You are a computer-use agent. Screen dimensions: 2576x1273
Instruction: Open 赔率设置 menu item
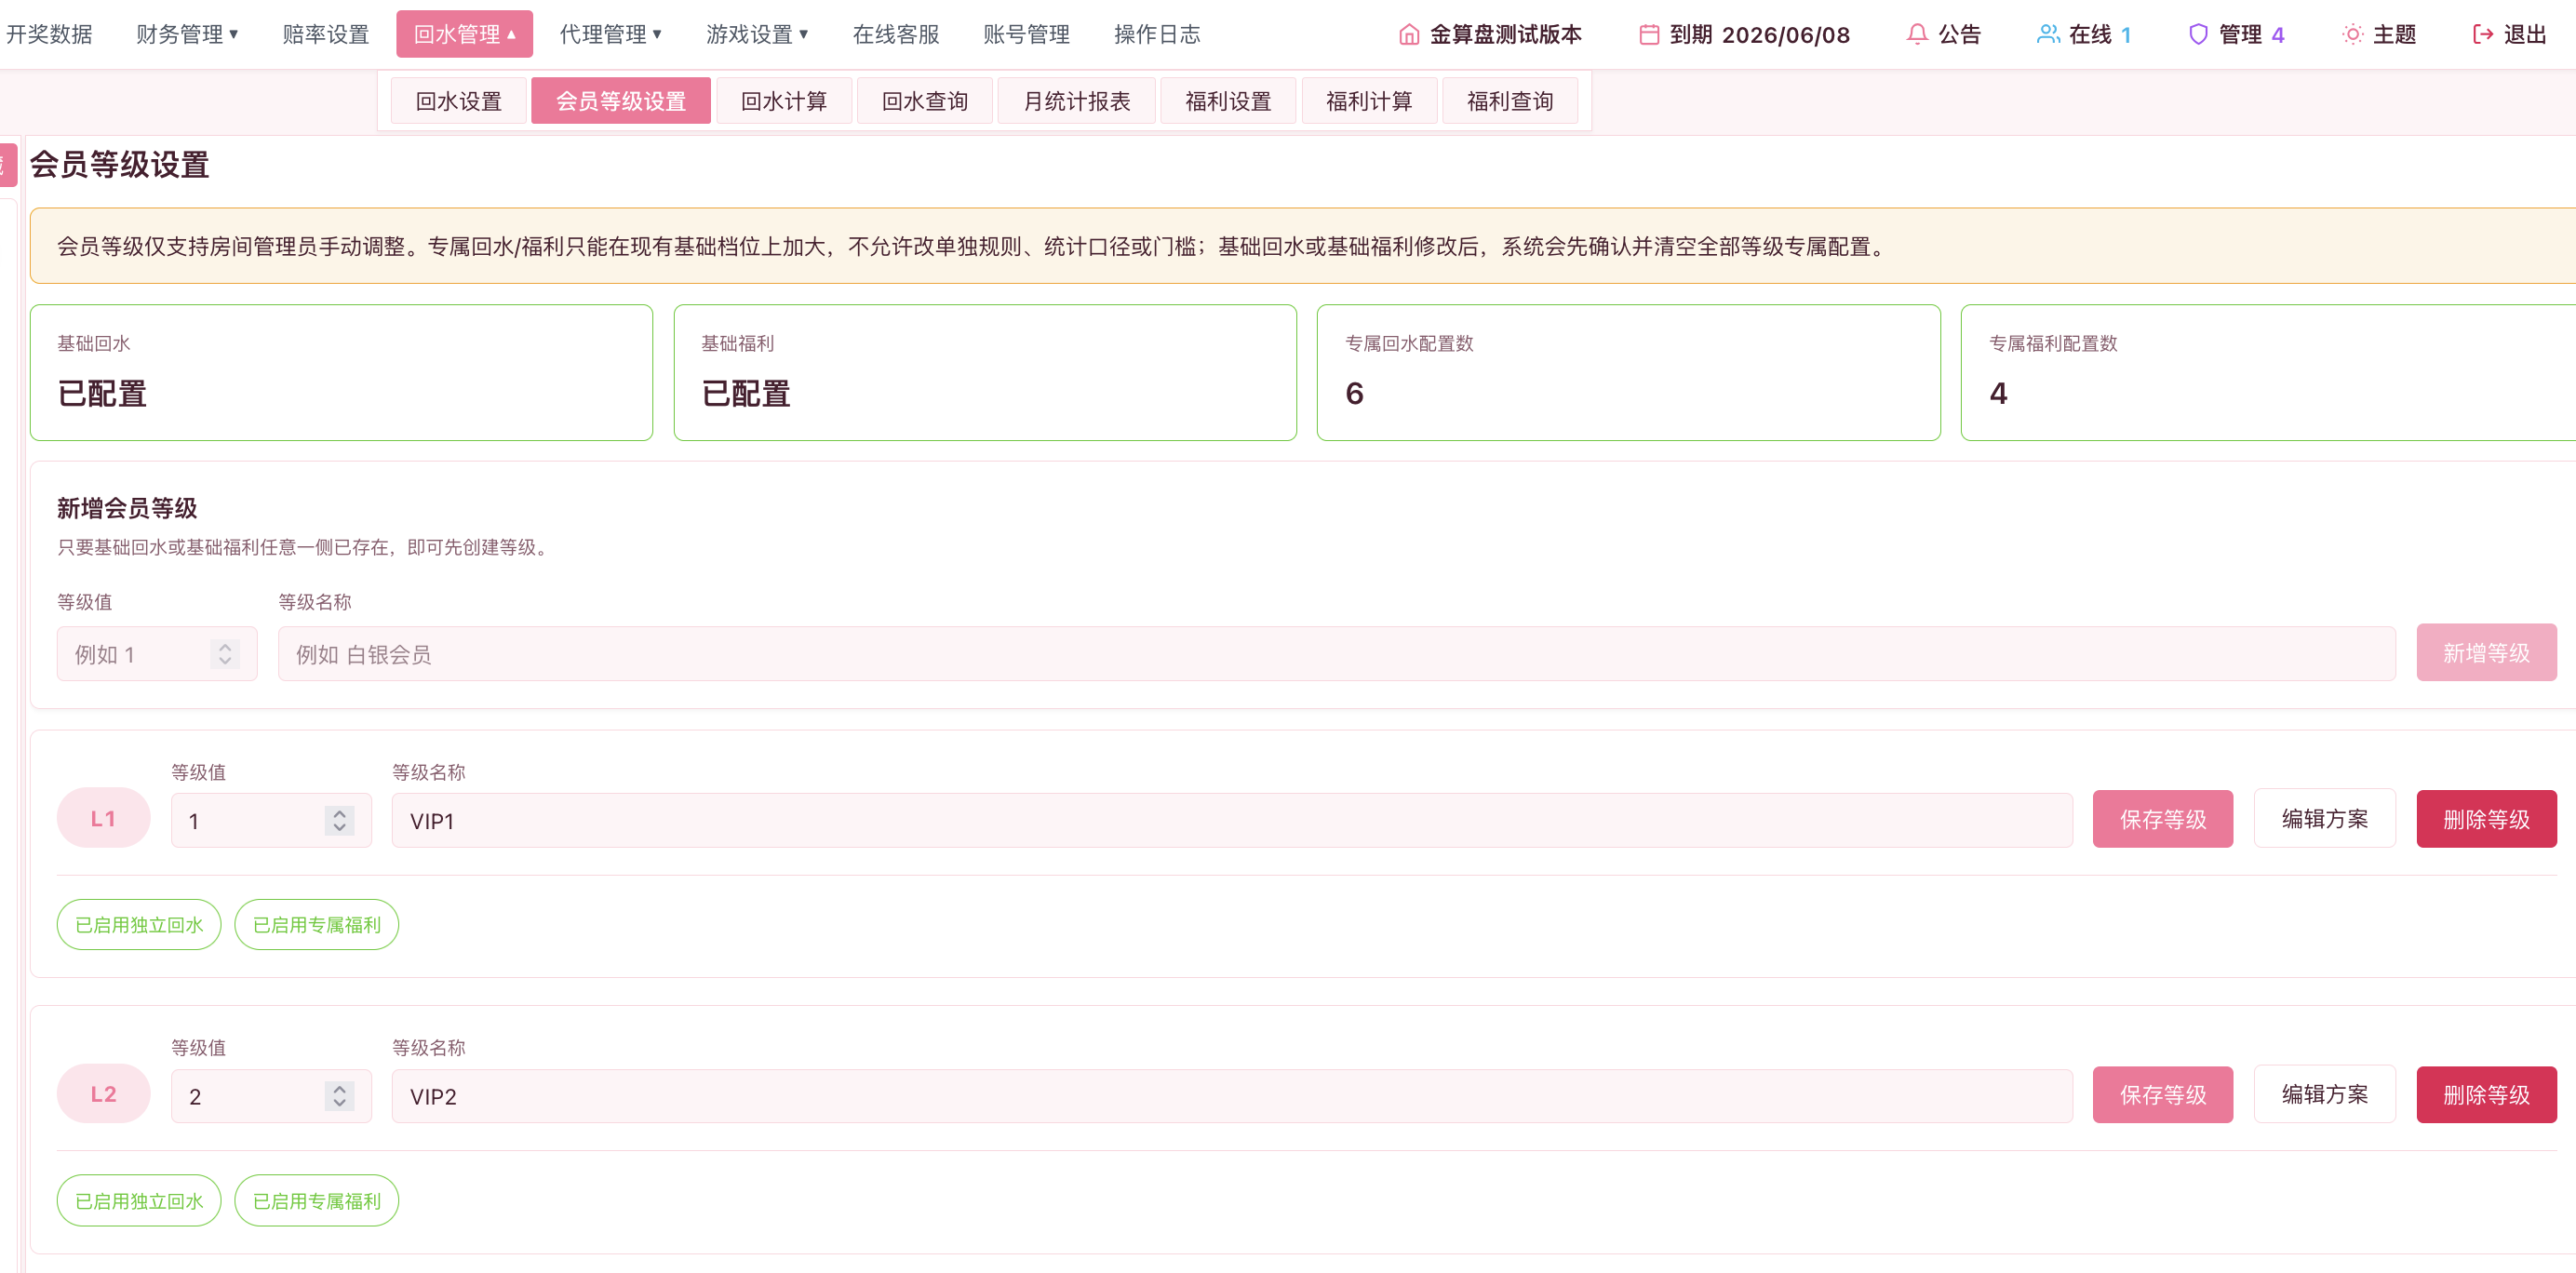326,34
